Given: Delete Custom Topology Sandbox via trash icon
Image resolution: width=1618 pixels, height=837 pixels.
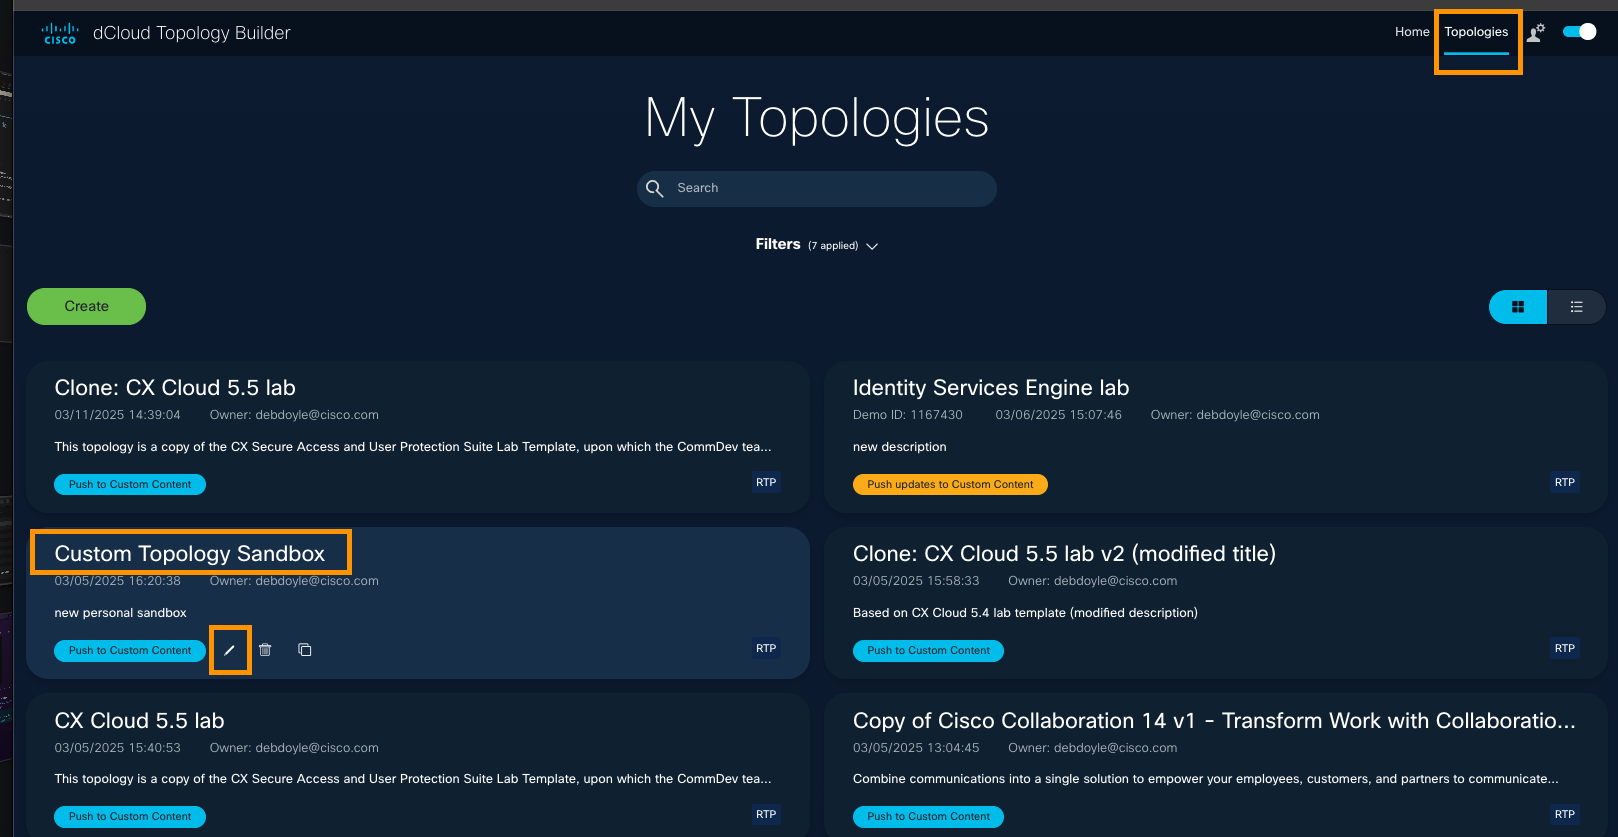Looking at the screenshot, I should pos(265,650).
